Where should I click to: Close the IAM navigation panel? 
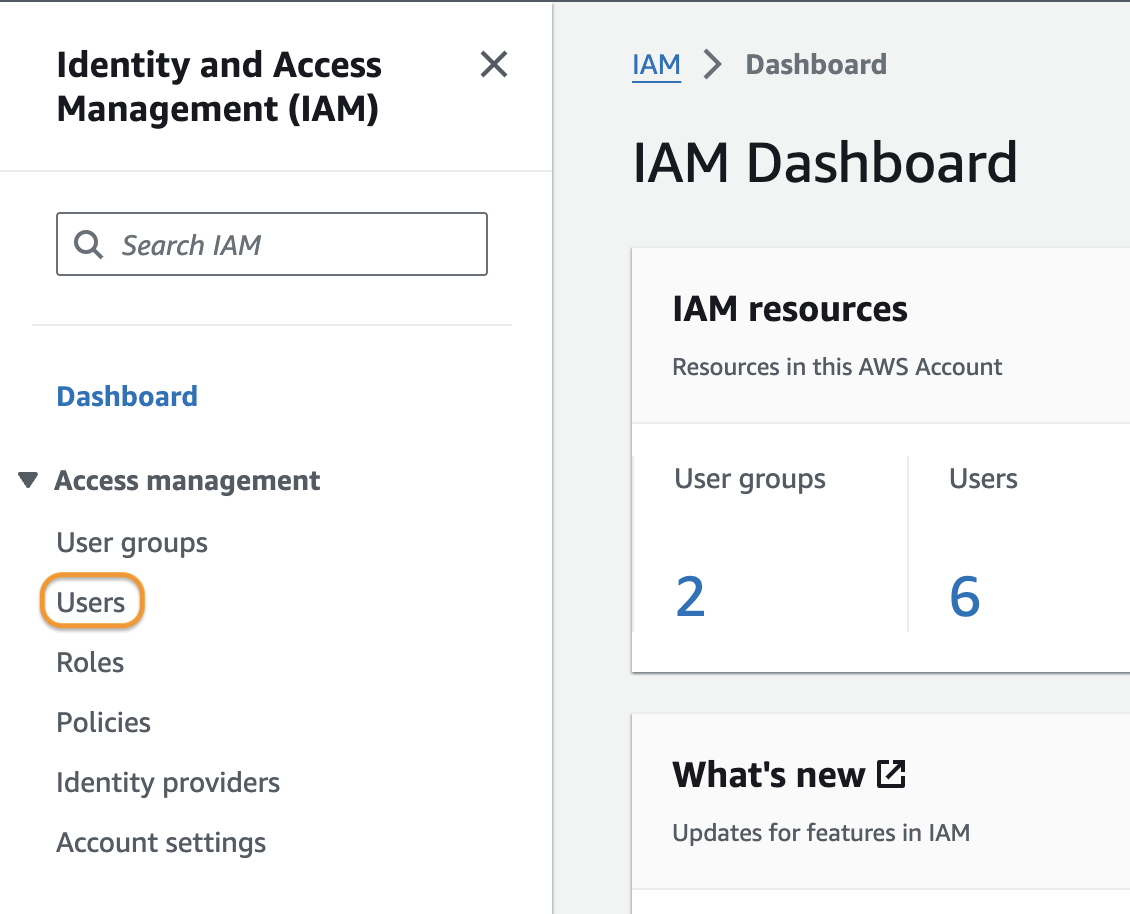(494, 66)
